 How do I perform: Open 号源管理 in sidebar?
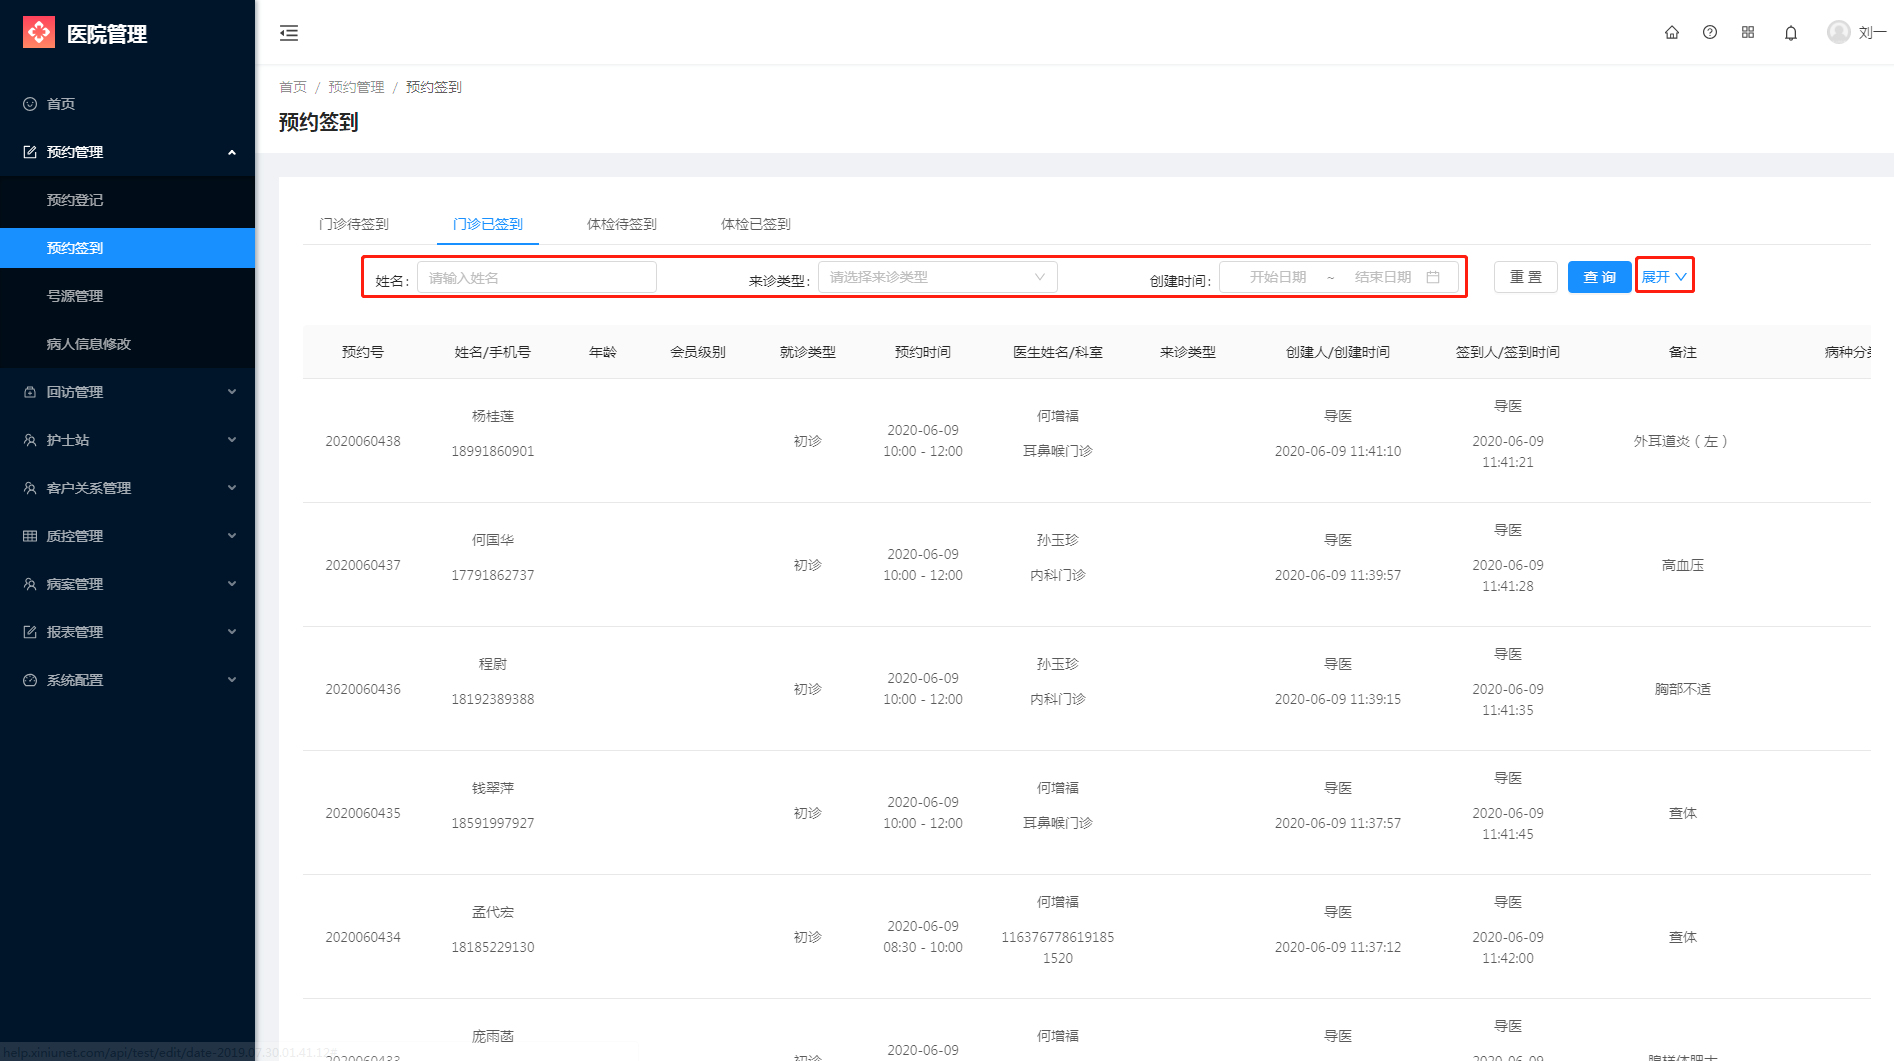tap(127, 296)
